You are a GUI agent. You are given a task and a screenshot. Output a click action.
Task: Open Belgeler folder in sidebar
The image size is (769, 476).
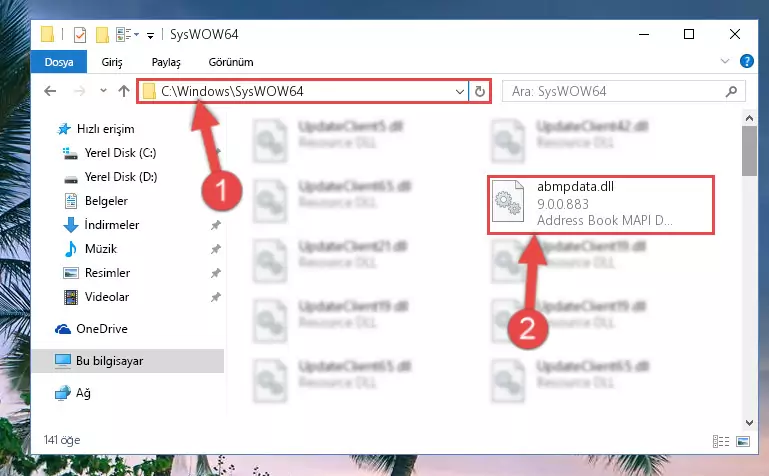[106, 201]
